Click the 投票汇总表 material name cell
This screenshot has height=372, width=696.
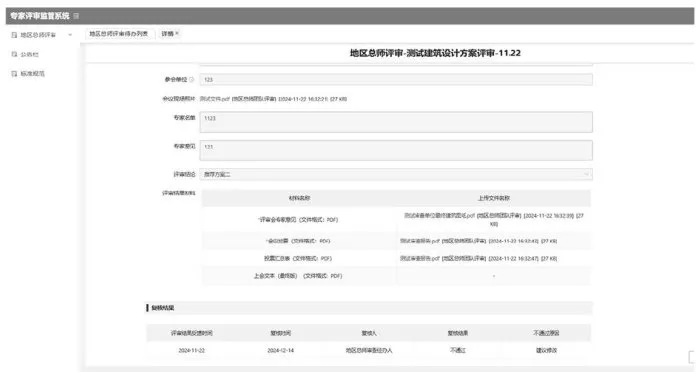coord(299,258)
